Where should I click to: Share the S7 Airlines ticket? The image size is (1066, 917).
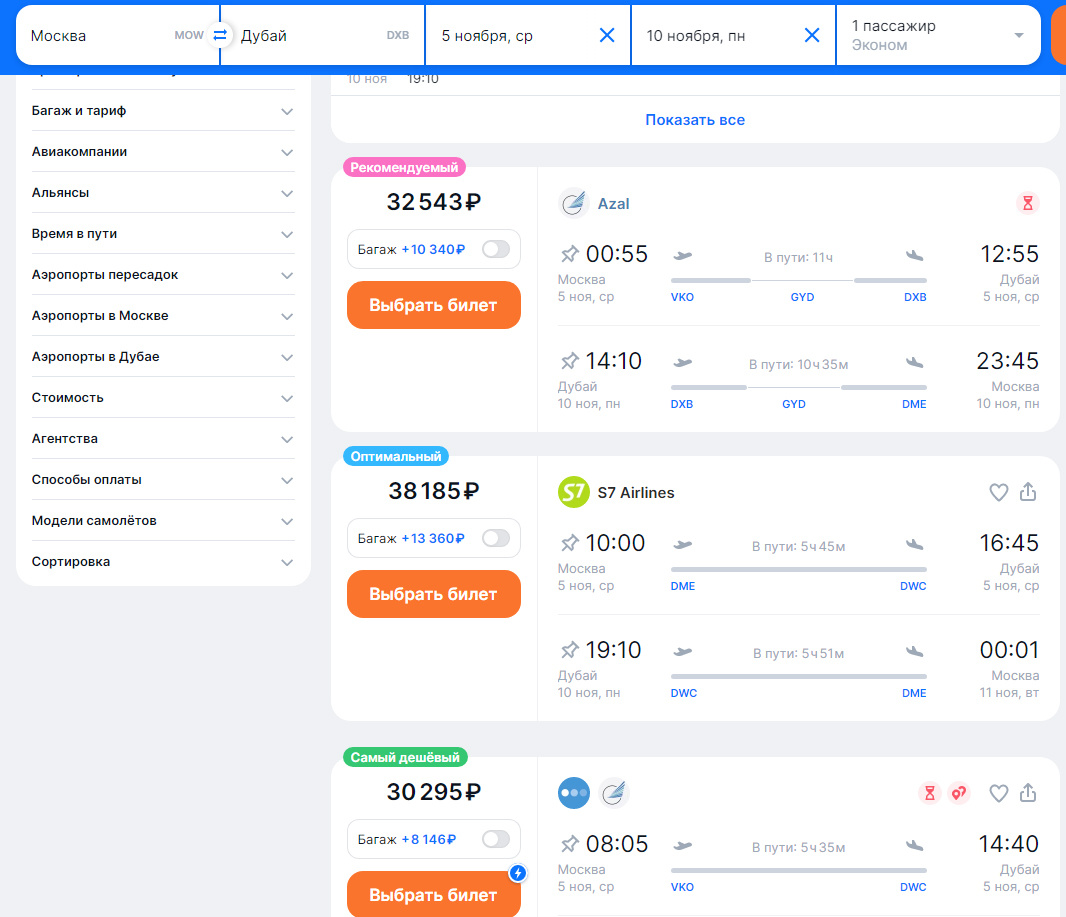pos(1027,491)
